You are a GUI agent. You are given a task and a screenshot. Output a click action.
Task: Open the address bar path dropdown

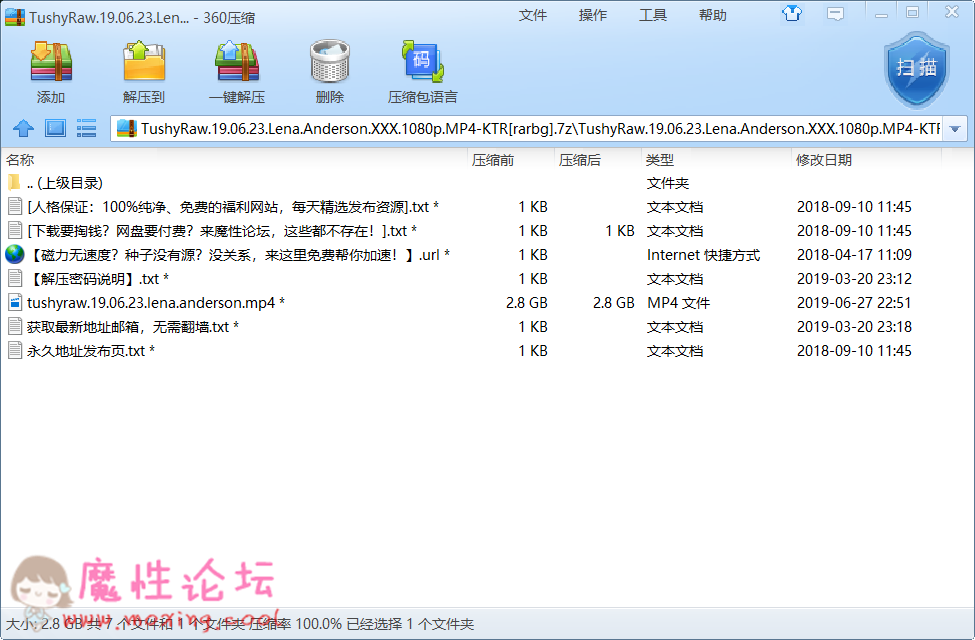(956, 128)
